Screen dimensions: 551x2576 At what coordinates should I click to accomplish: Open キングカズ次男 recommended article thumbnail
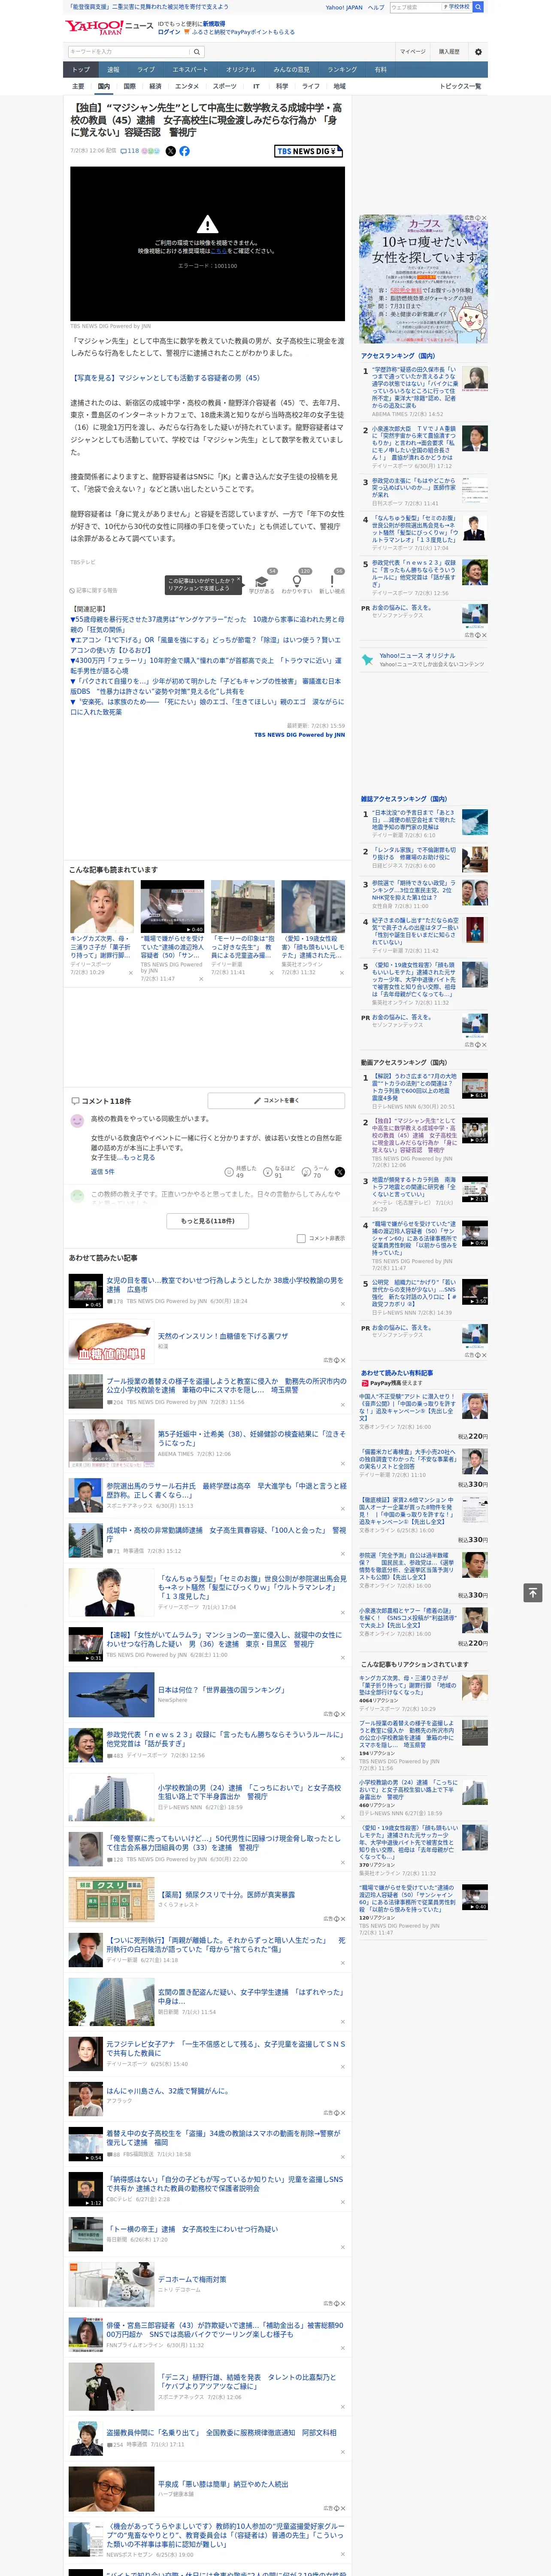tap(102, 906)
